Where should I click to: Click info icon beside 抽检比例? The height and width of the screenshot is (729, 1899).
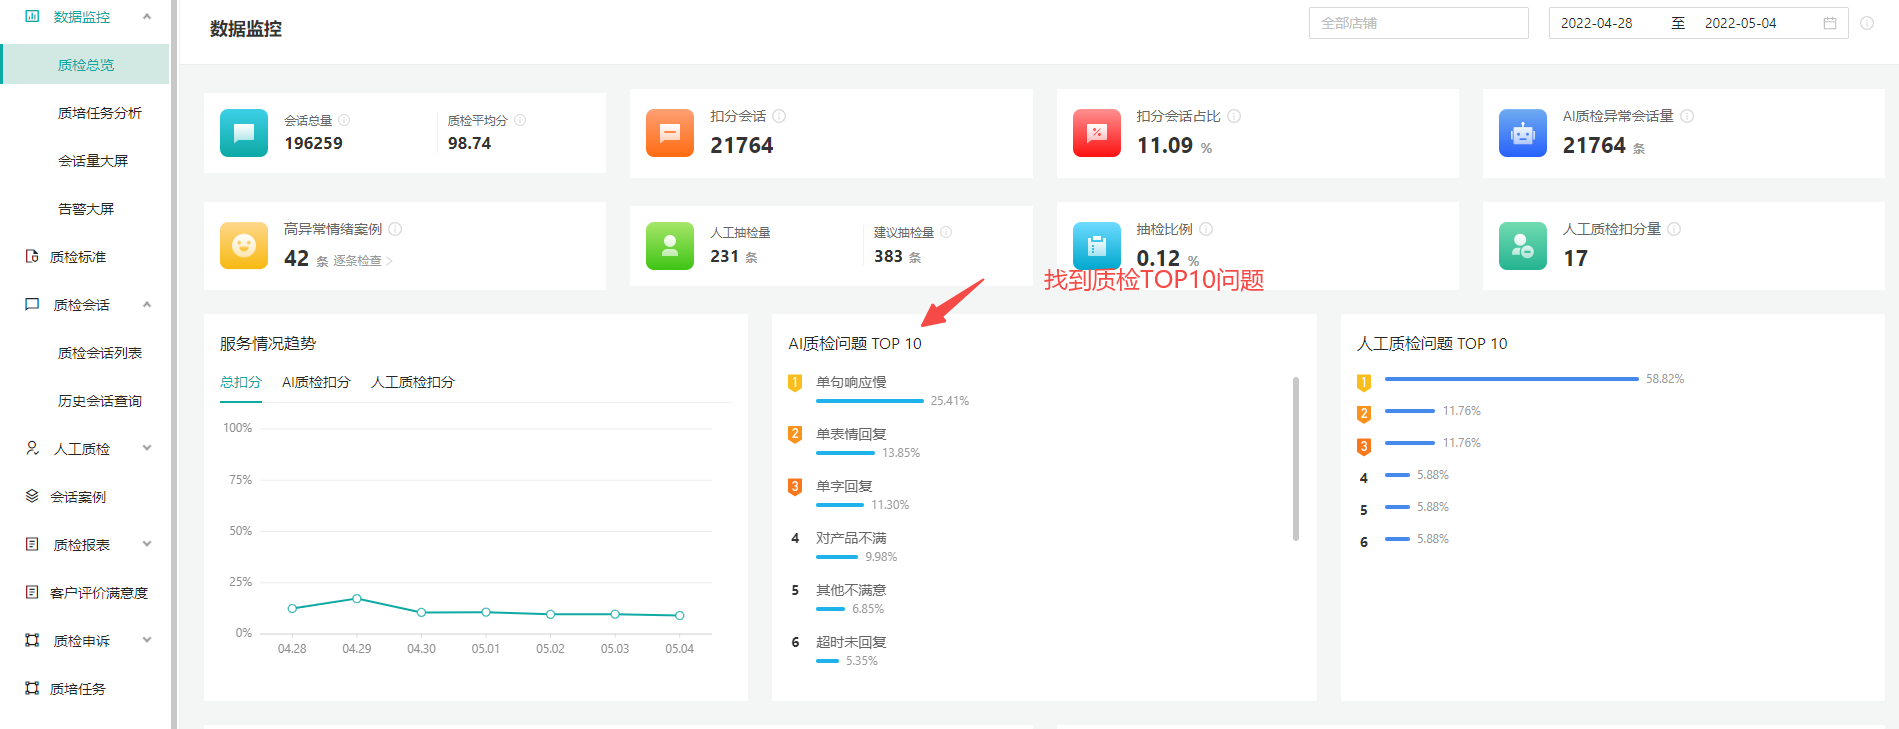(x=1206, y=229)
